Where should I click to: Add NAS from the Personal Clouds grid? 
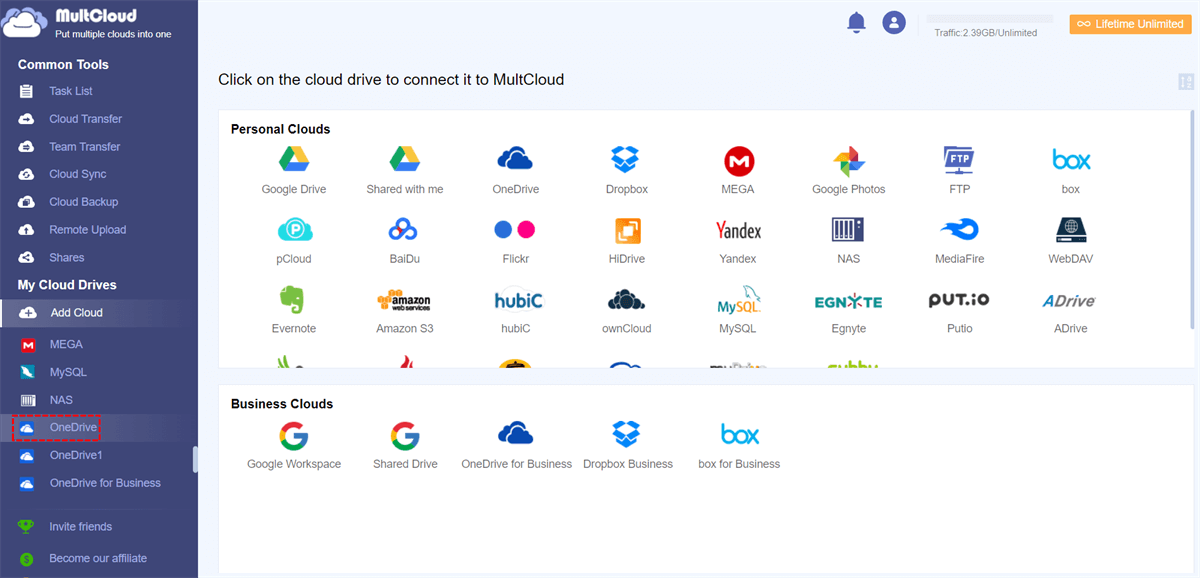[848, 230]
